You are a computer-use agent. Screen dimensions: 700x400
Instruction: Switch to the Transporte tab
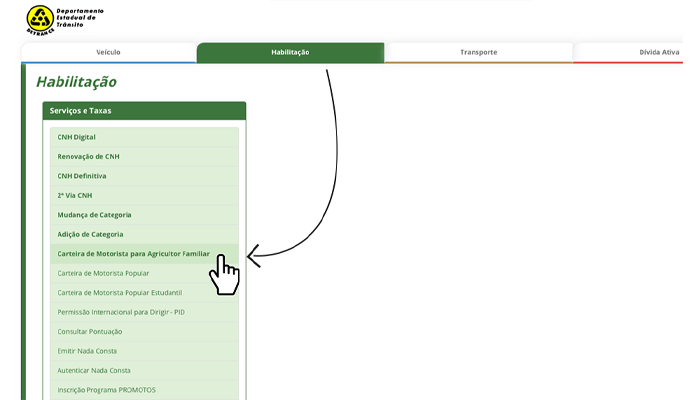coord(479,52)
